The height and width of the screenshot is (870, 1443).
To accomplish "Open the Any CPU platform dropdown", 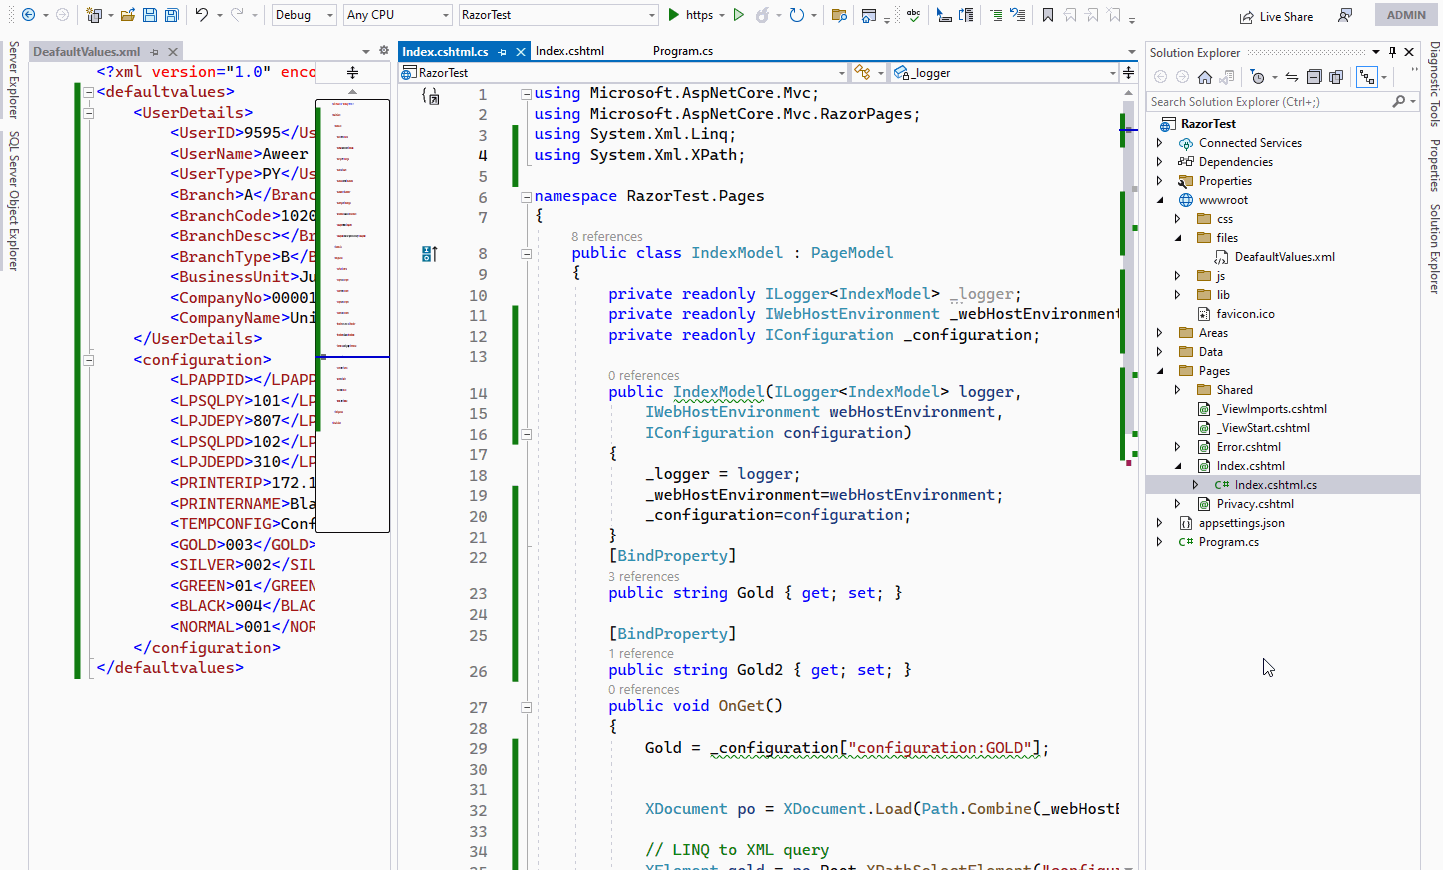I will coord(398,15).
